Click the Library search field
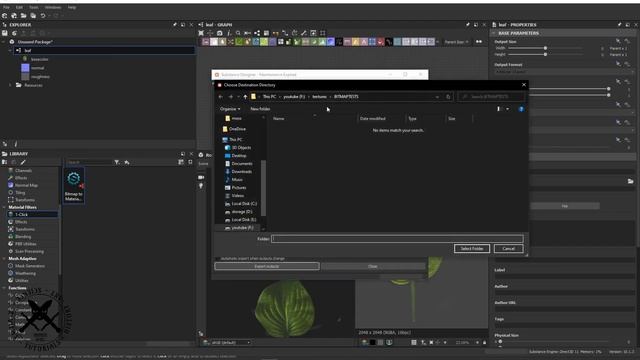 pyautogui.click(x=89, y=162)
